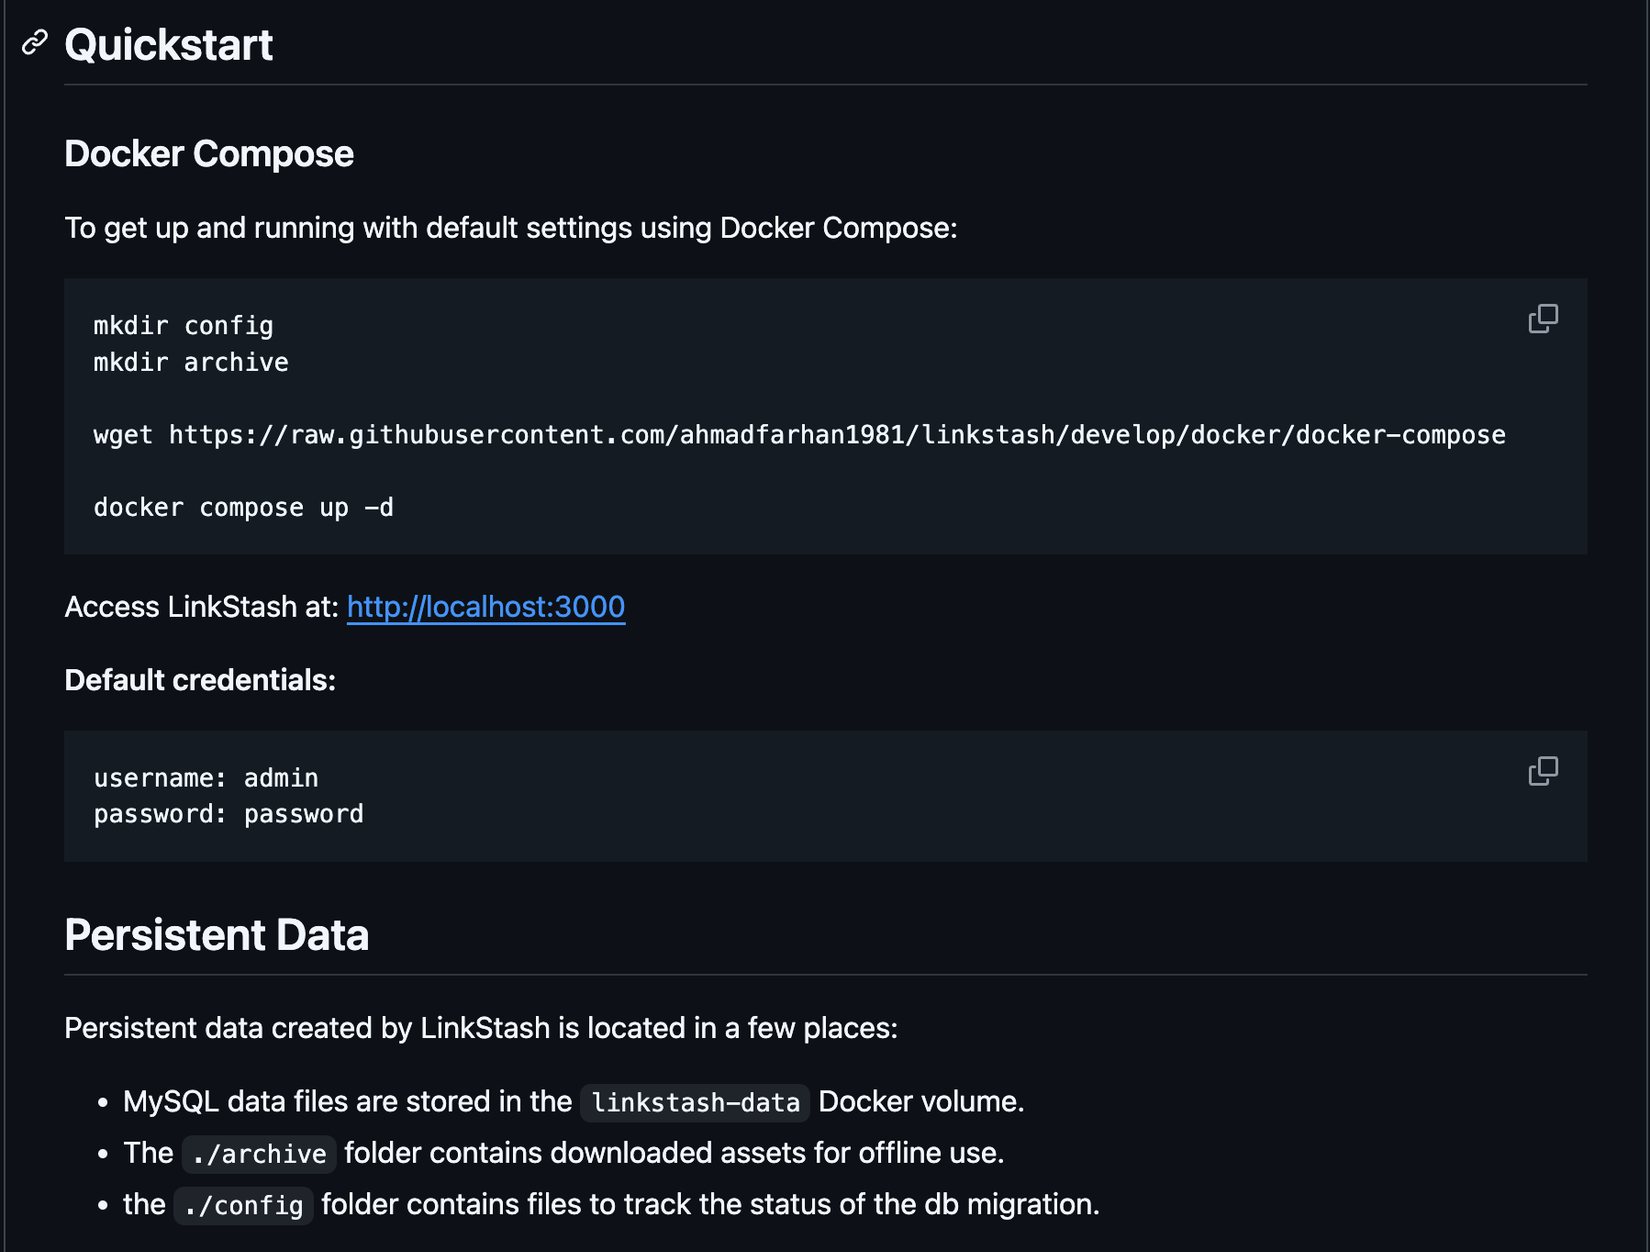Click the 'docker compose up -d' line
Viewport: 1650px width, 1252px height.
tap(243, 508)
